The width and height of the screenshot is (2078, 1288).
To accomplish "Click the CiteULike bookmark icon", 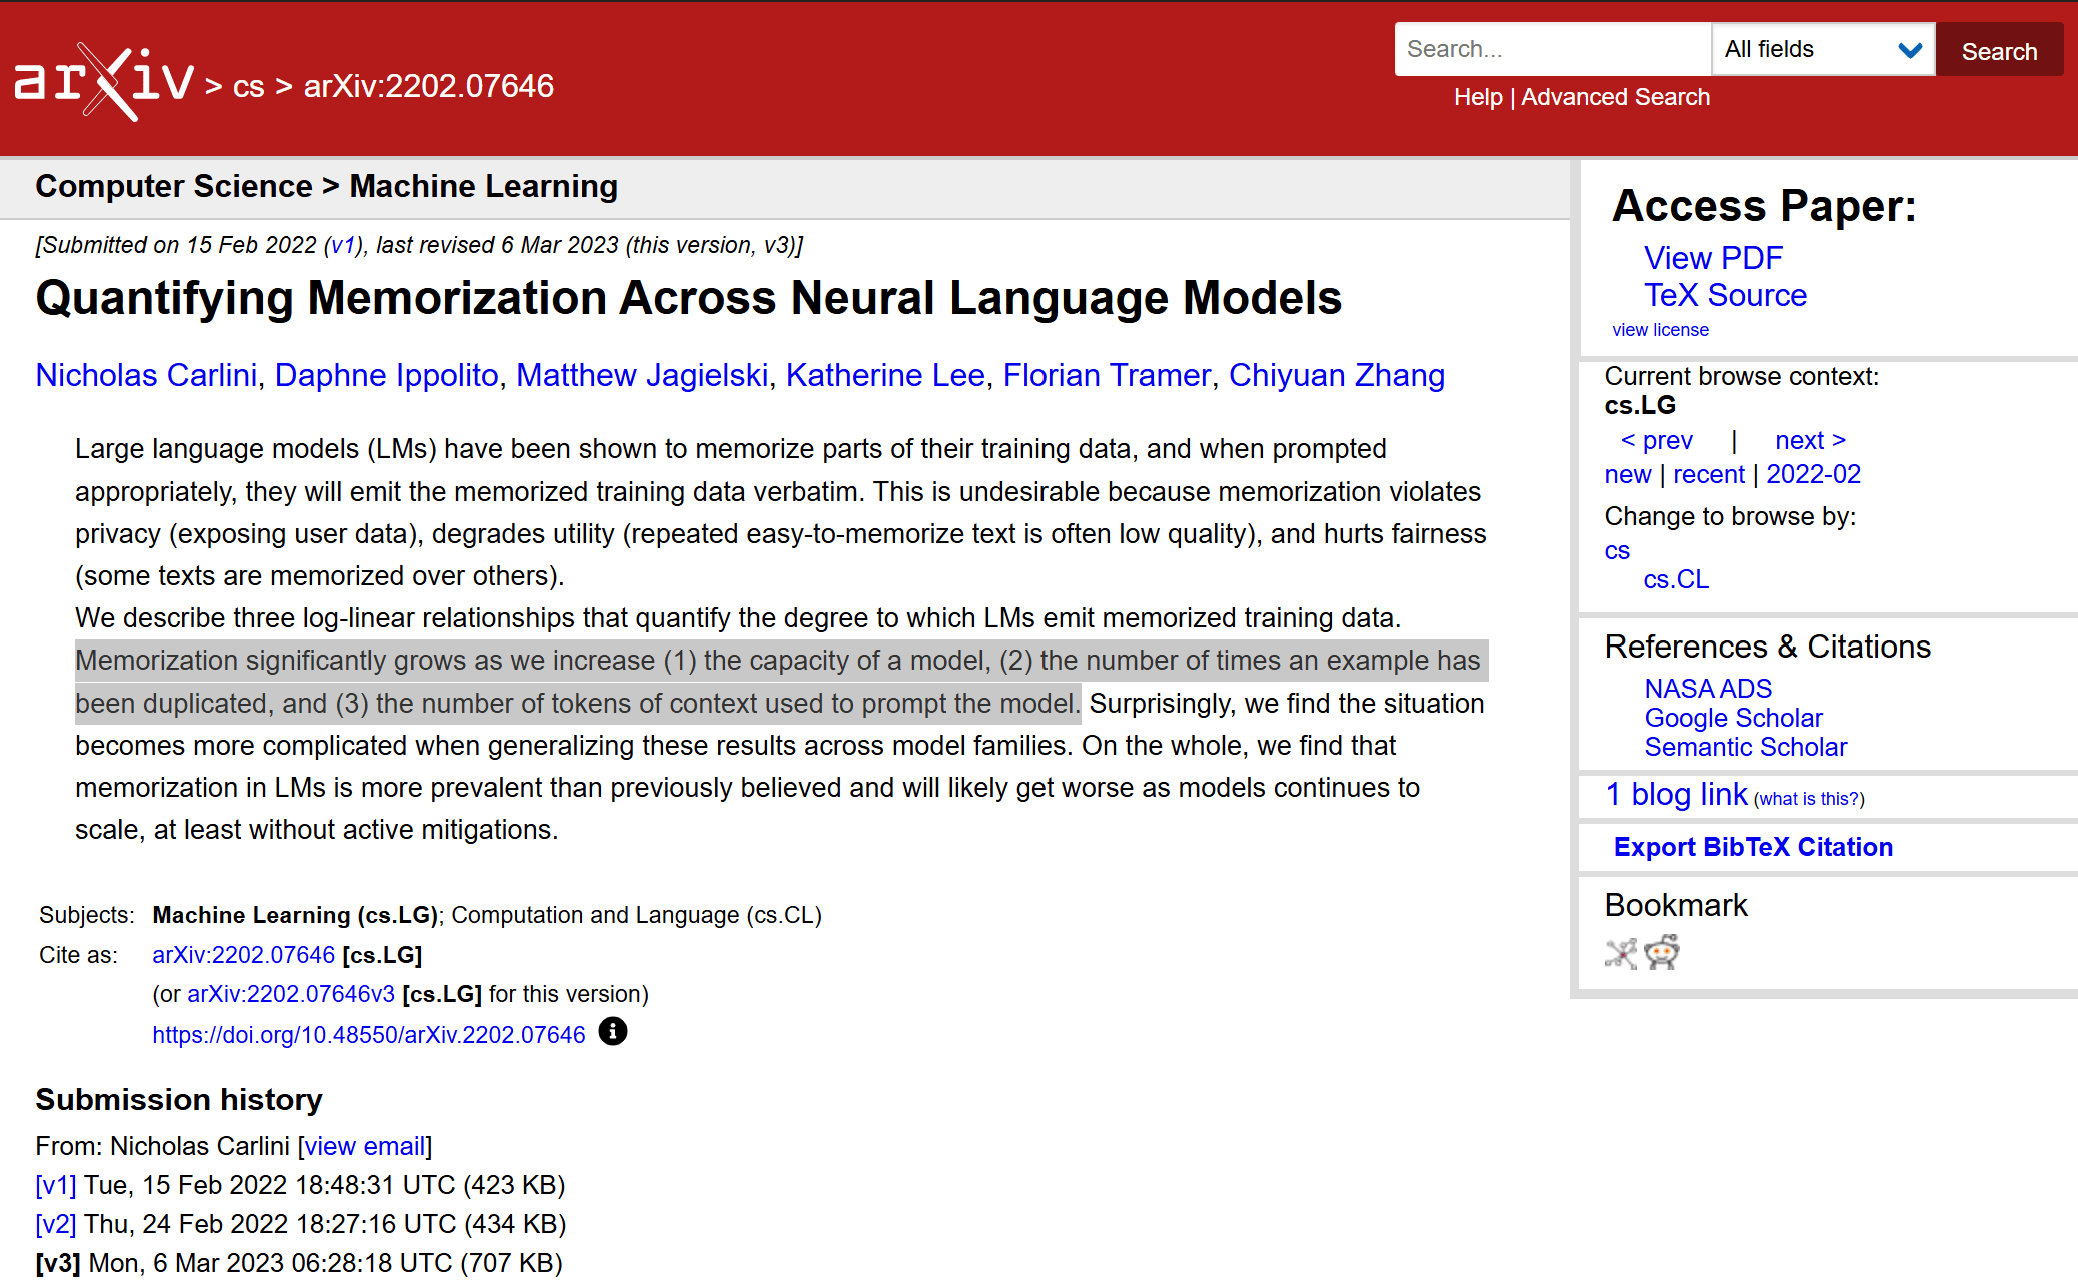I will (1620, 954).
